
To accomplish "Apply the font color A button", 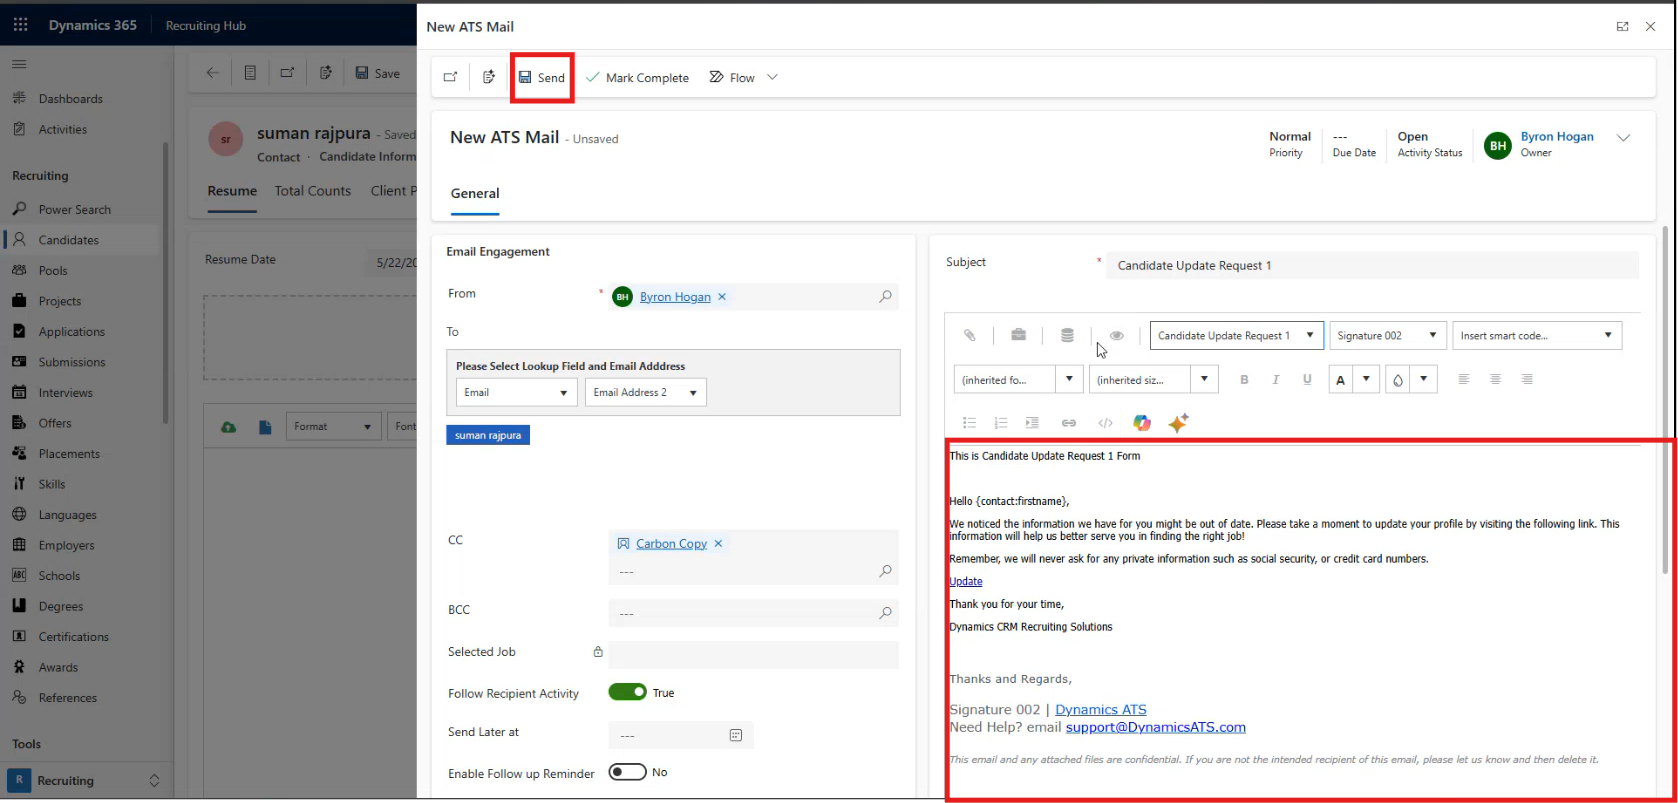I will 1340,379.
